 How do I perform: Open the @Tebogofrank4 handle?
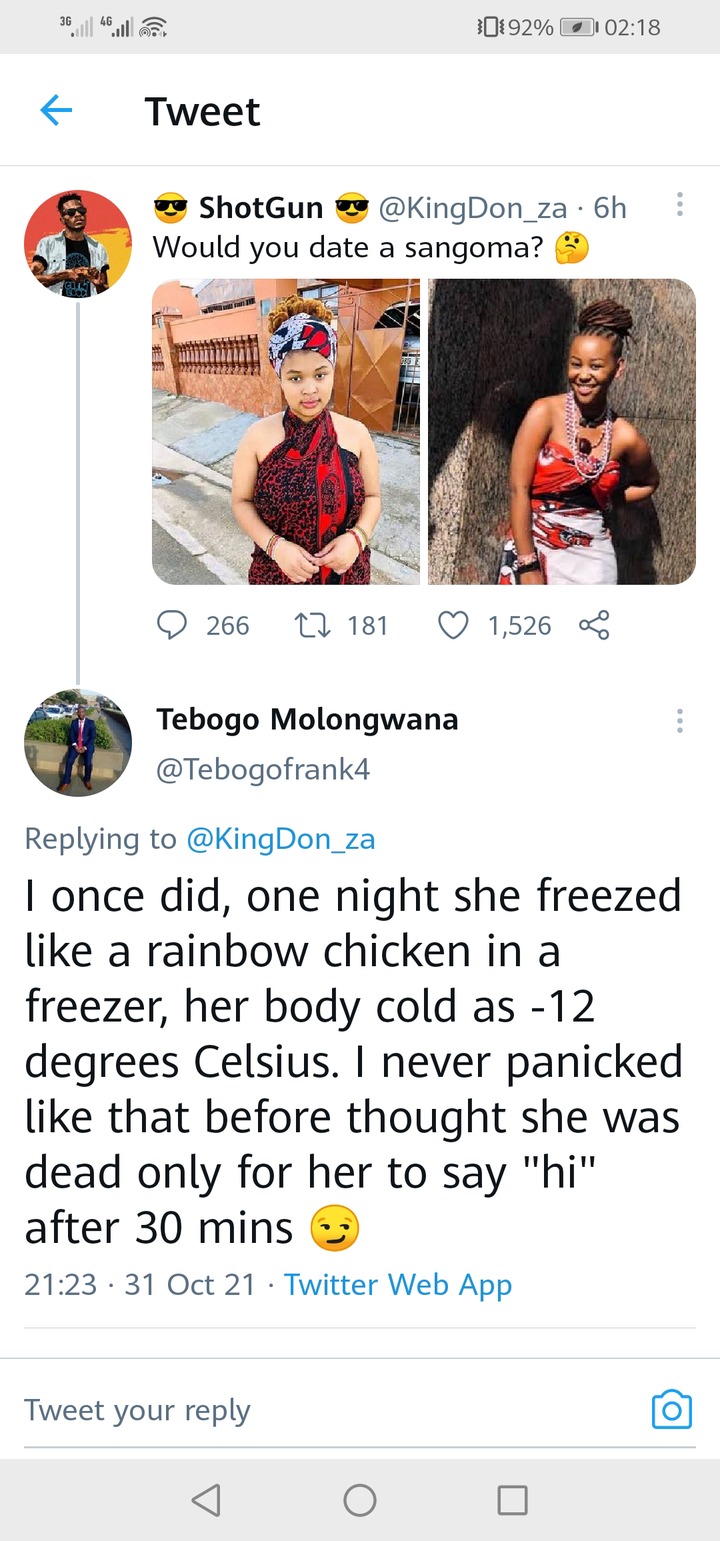pos(263,769)
